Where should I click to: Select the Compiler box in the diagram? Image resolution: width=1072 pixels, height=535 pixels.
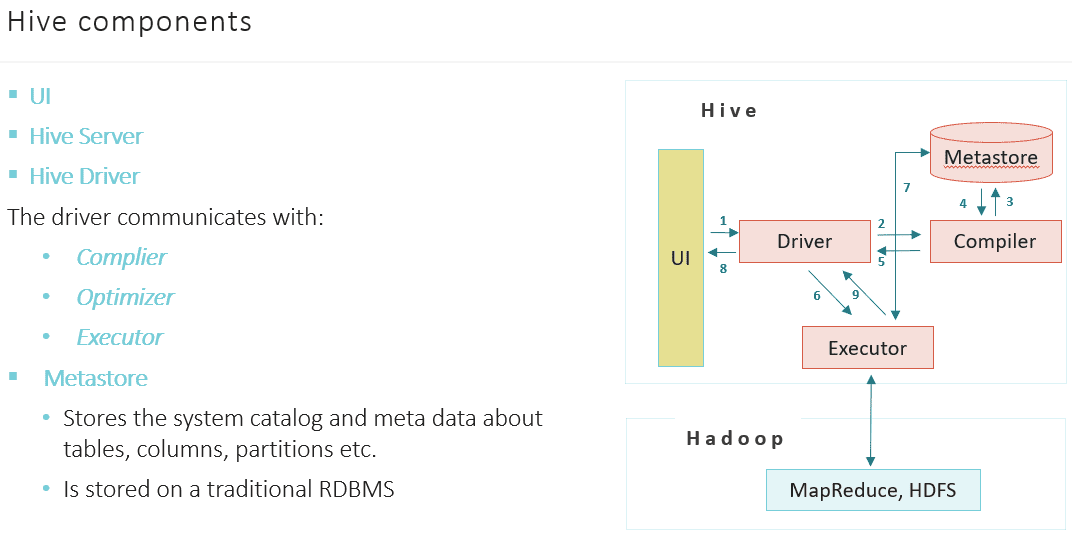point(995,241)
